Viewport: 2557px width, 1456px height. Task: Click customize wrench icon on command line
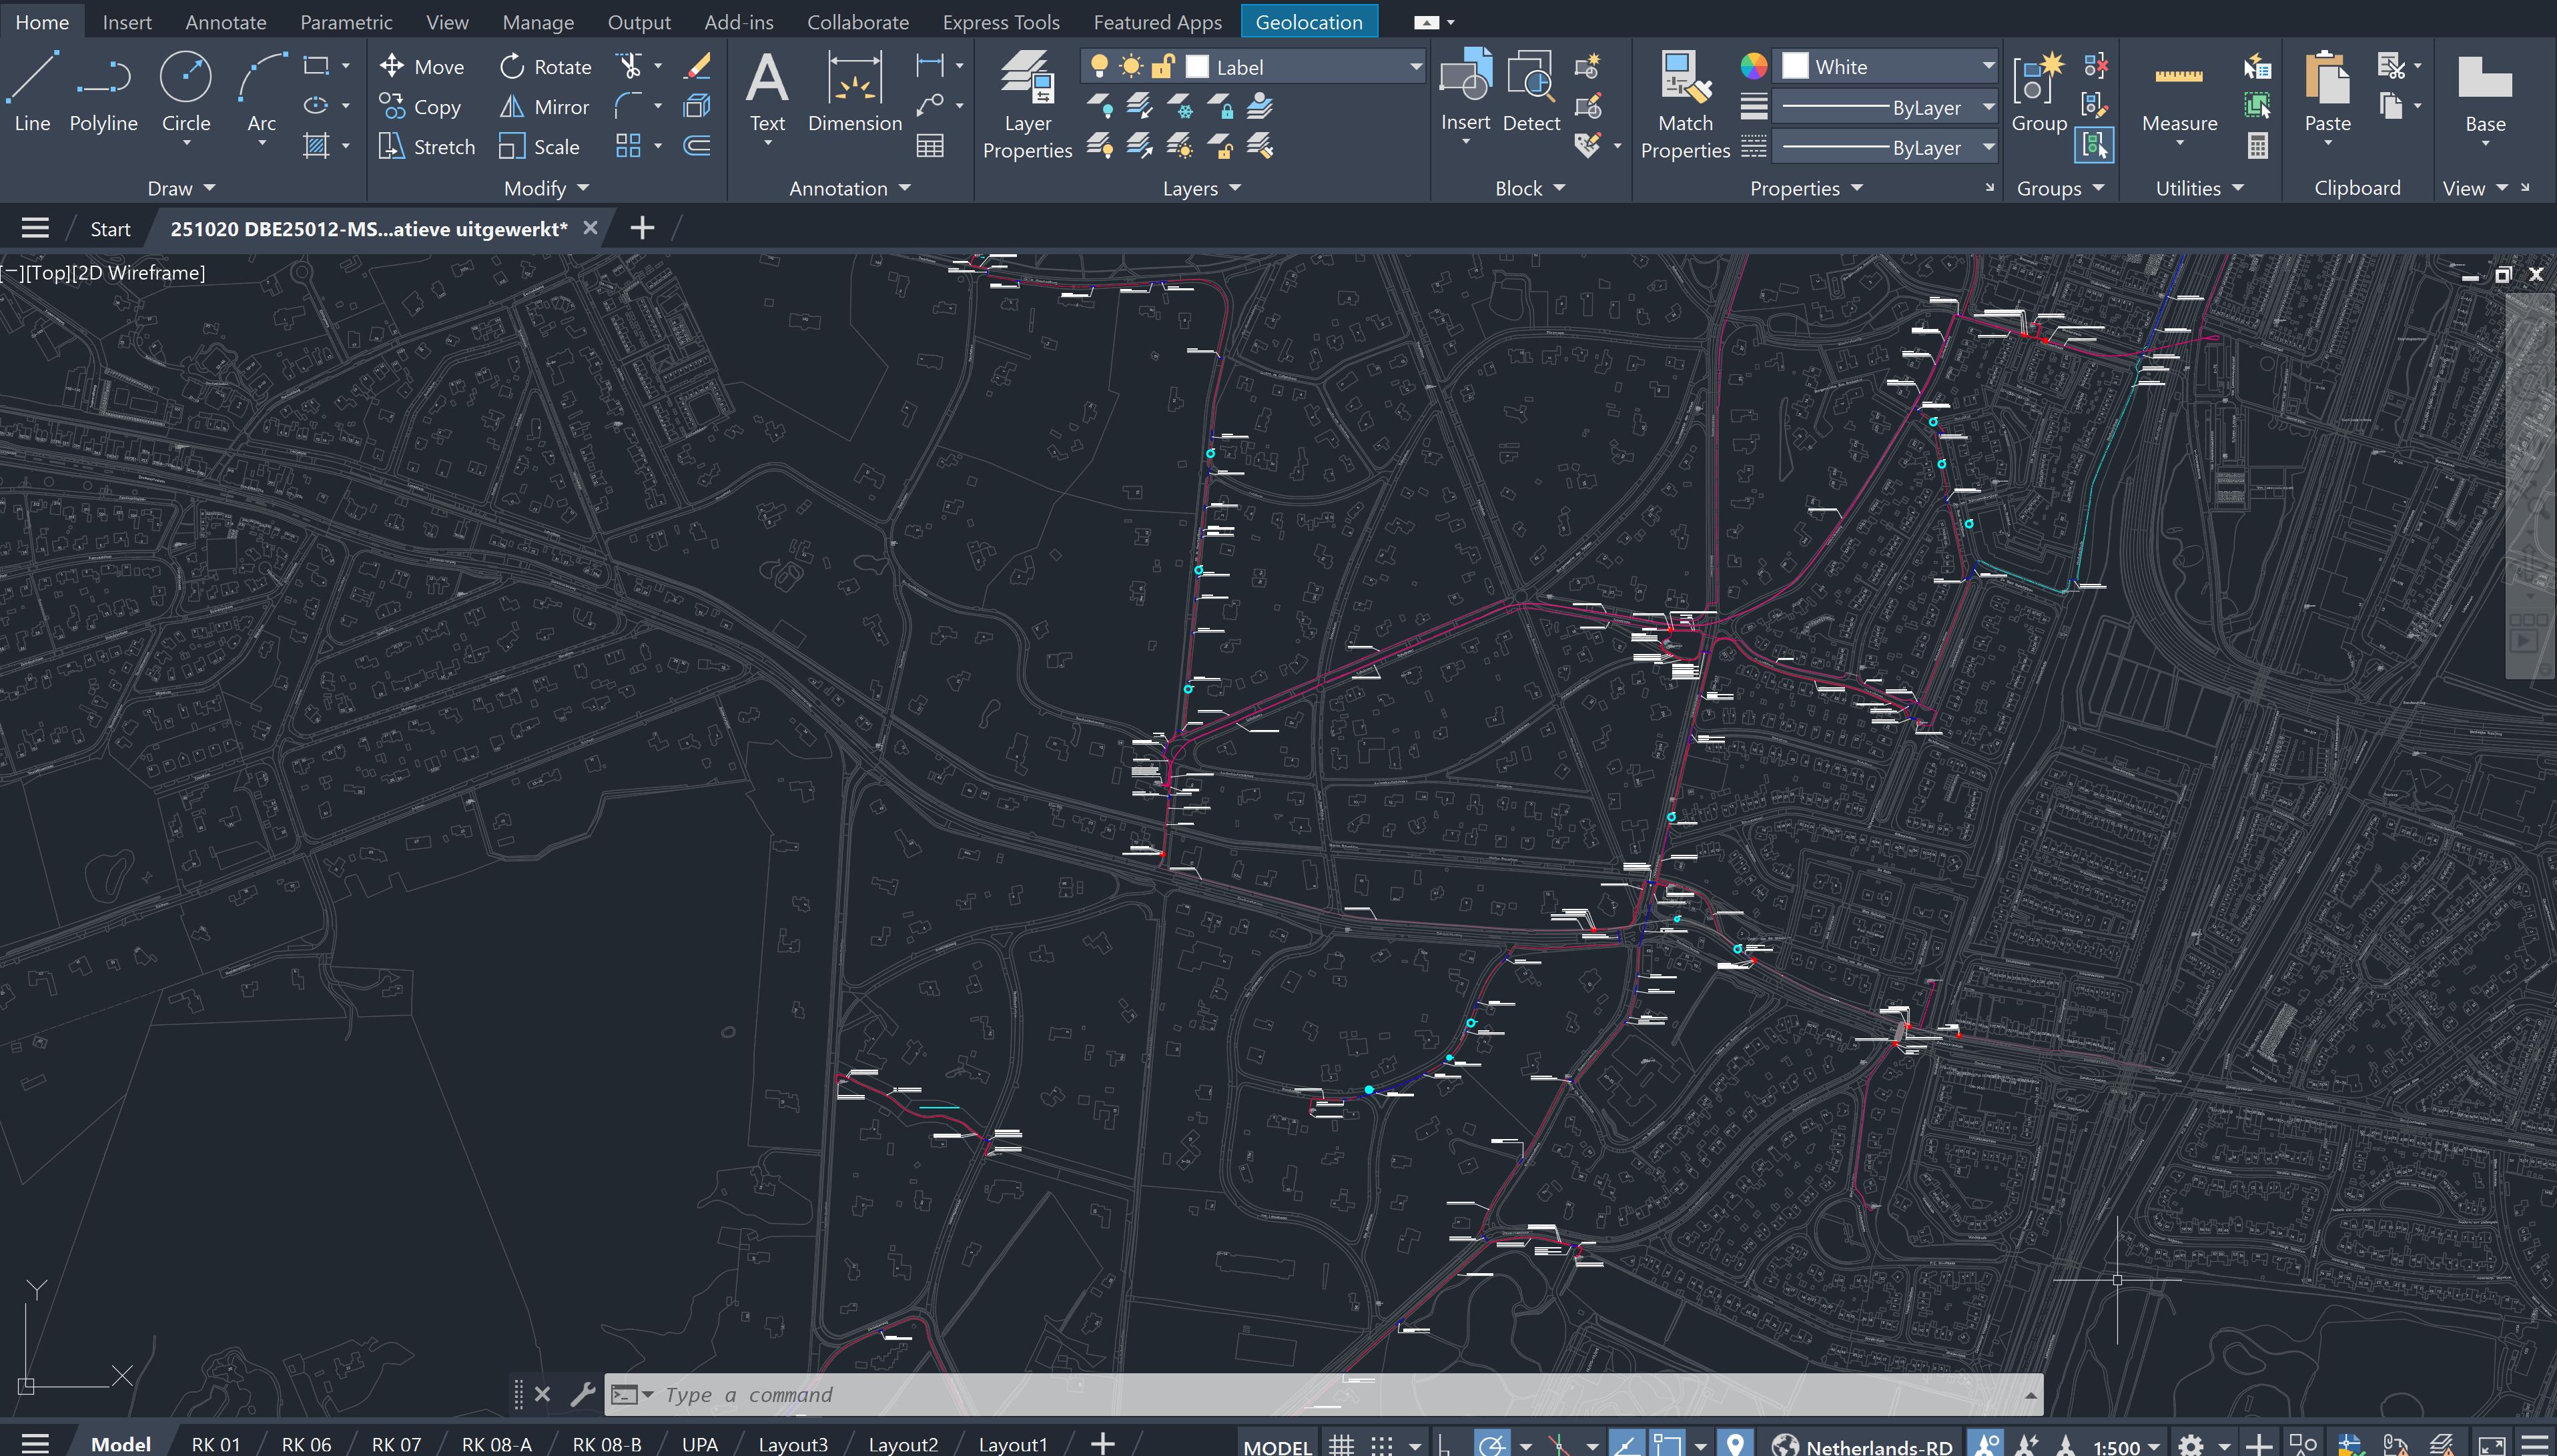click(x=583, y=1394)
